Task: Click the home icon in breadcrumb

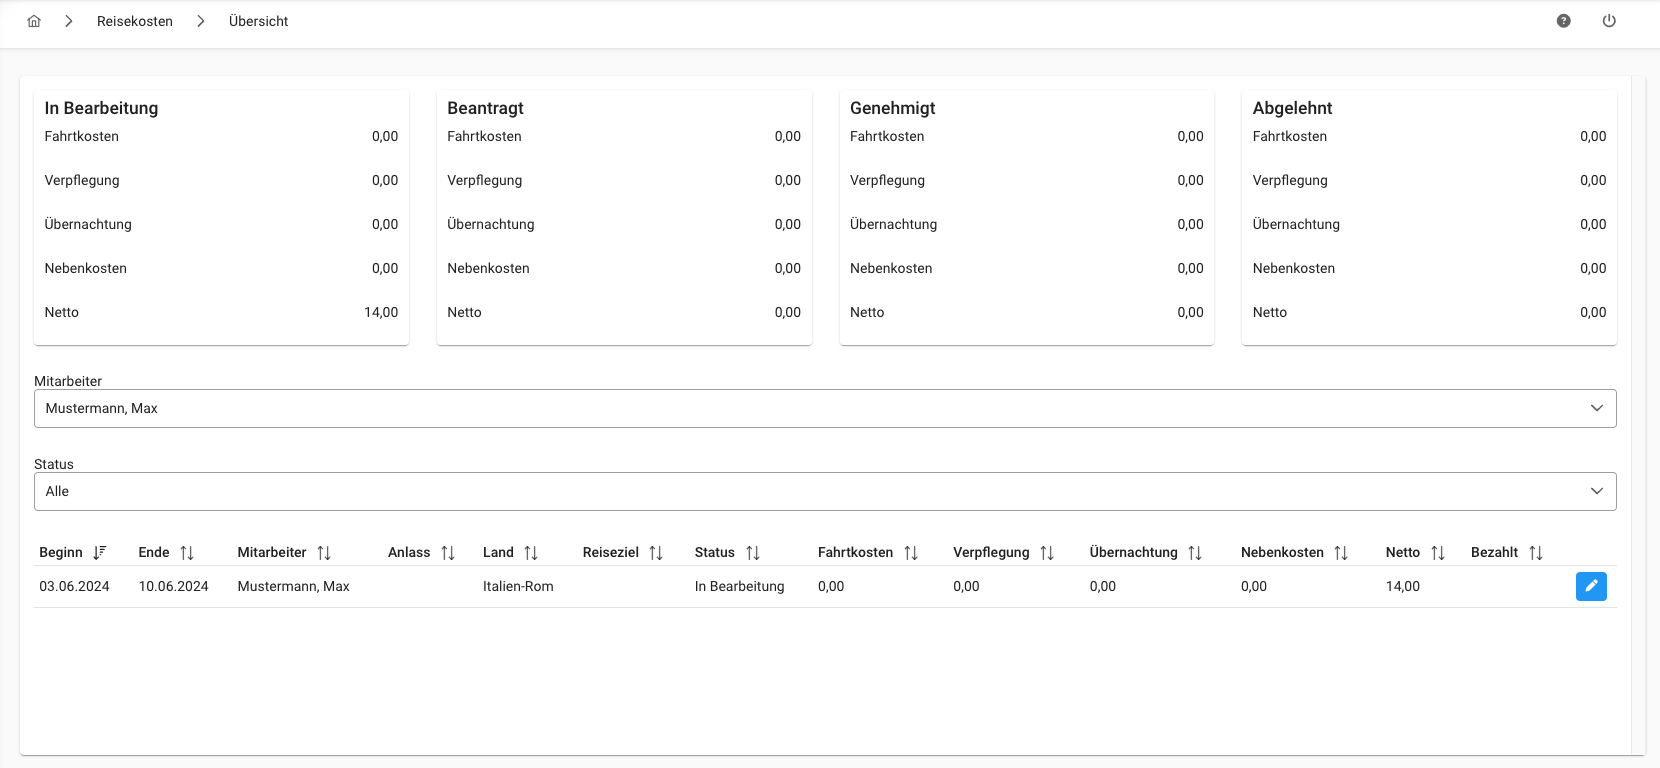Action: (34, 21)
